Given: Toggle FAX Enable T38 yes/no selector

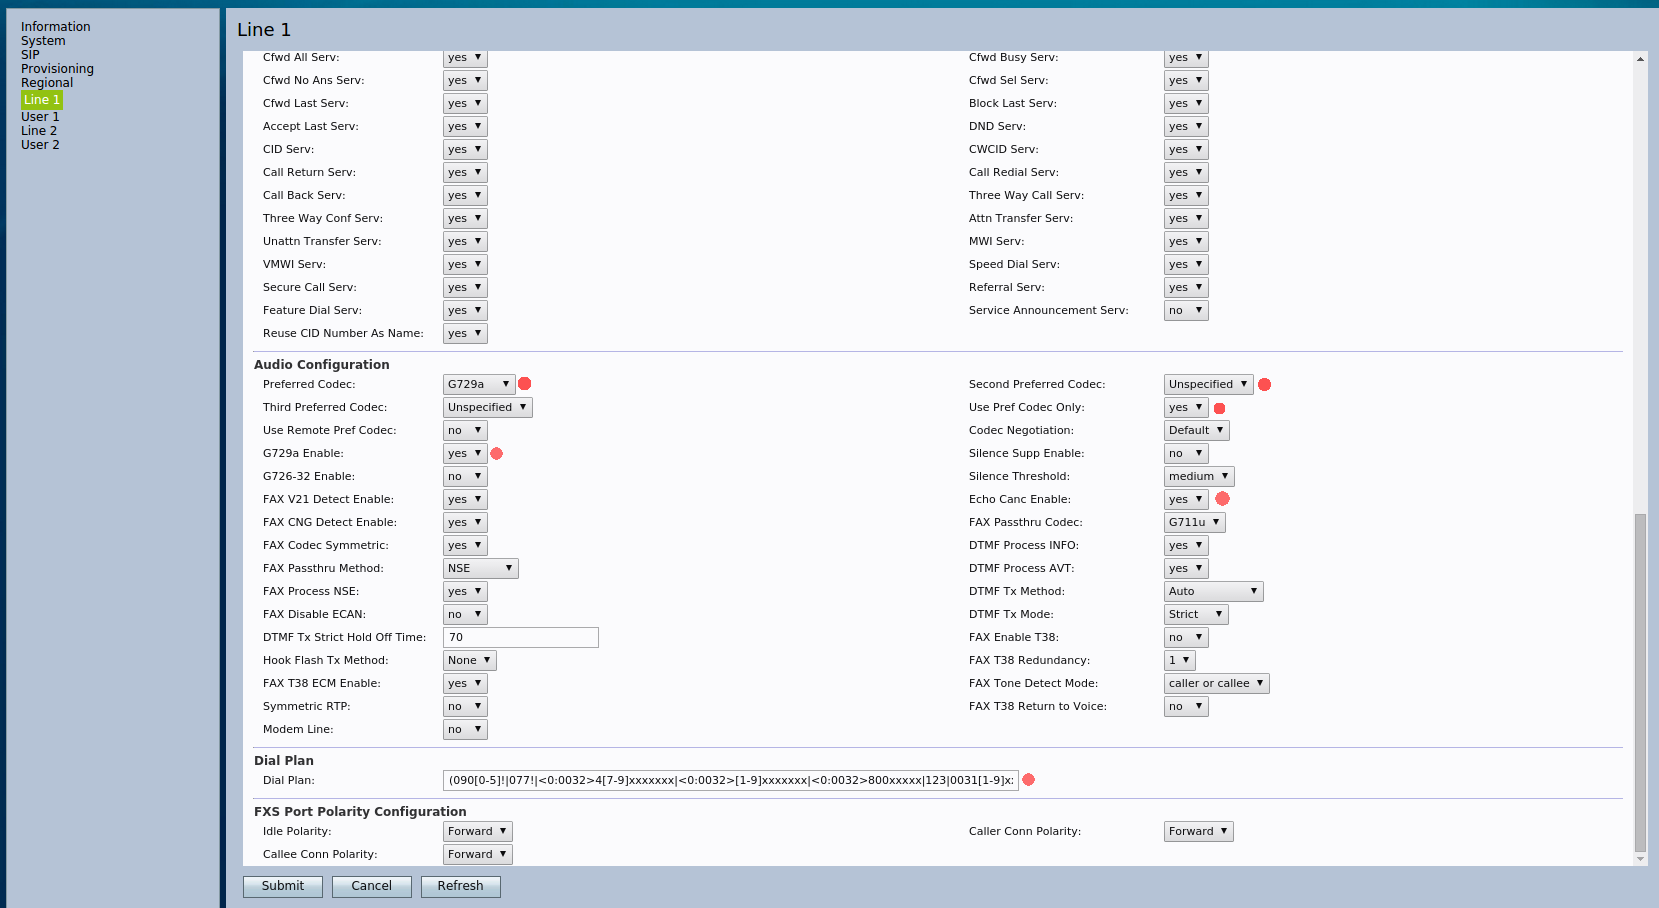Looking at the screenshot, I should pos(1185,638).
